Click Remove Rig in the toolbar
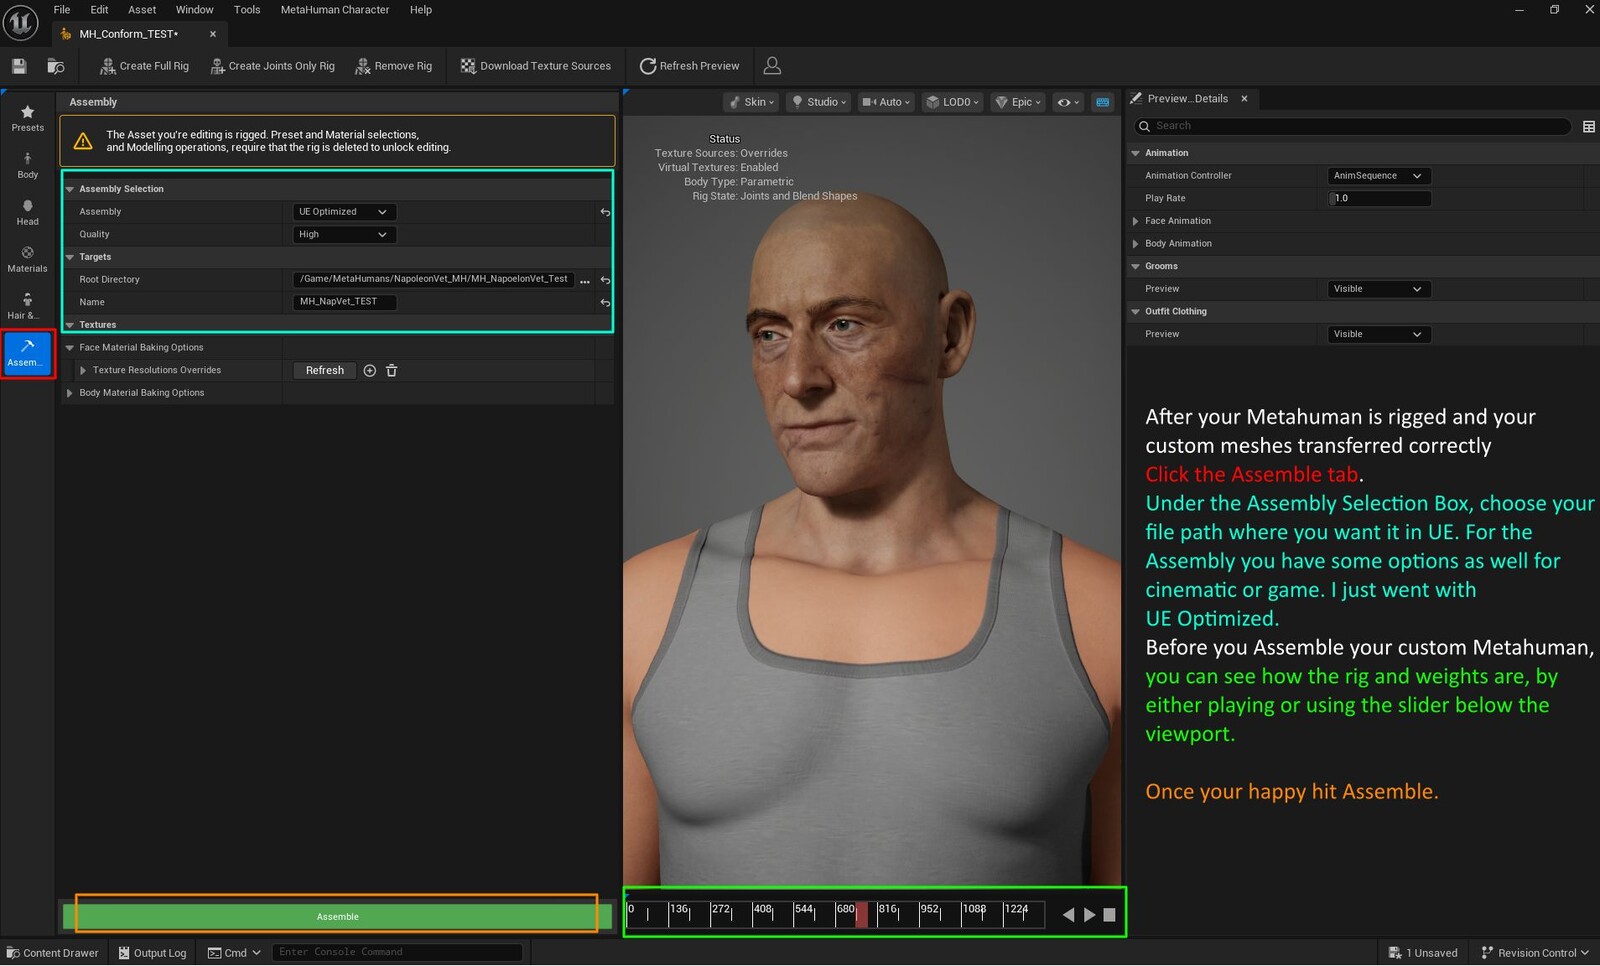 coord(393,66)
